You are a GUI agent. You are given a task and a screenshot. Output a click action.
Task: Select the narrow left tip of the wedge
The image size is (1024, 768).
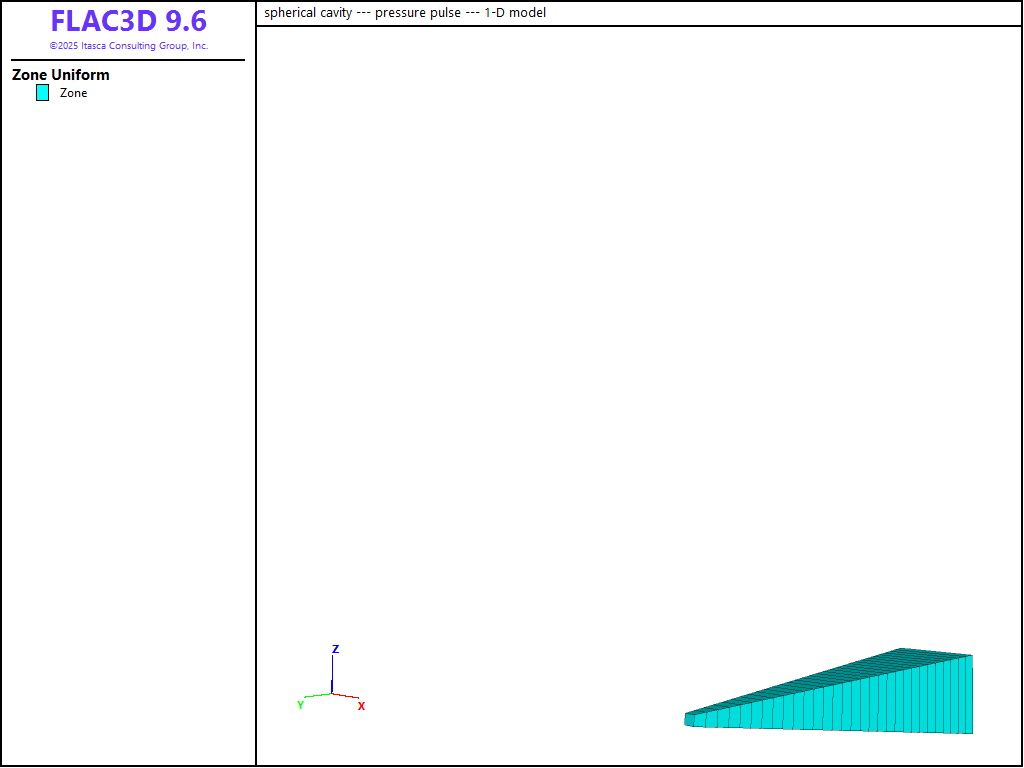tap(689, 719)
